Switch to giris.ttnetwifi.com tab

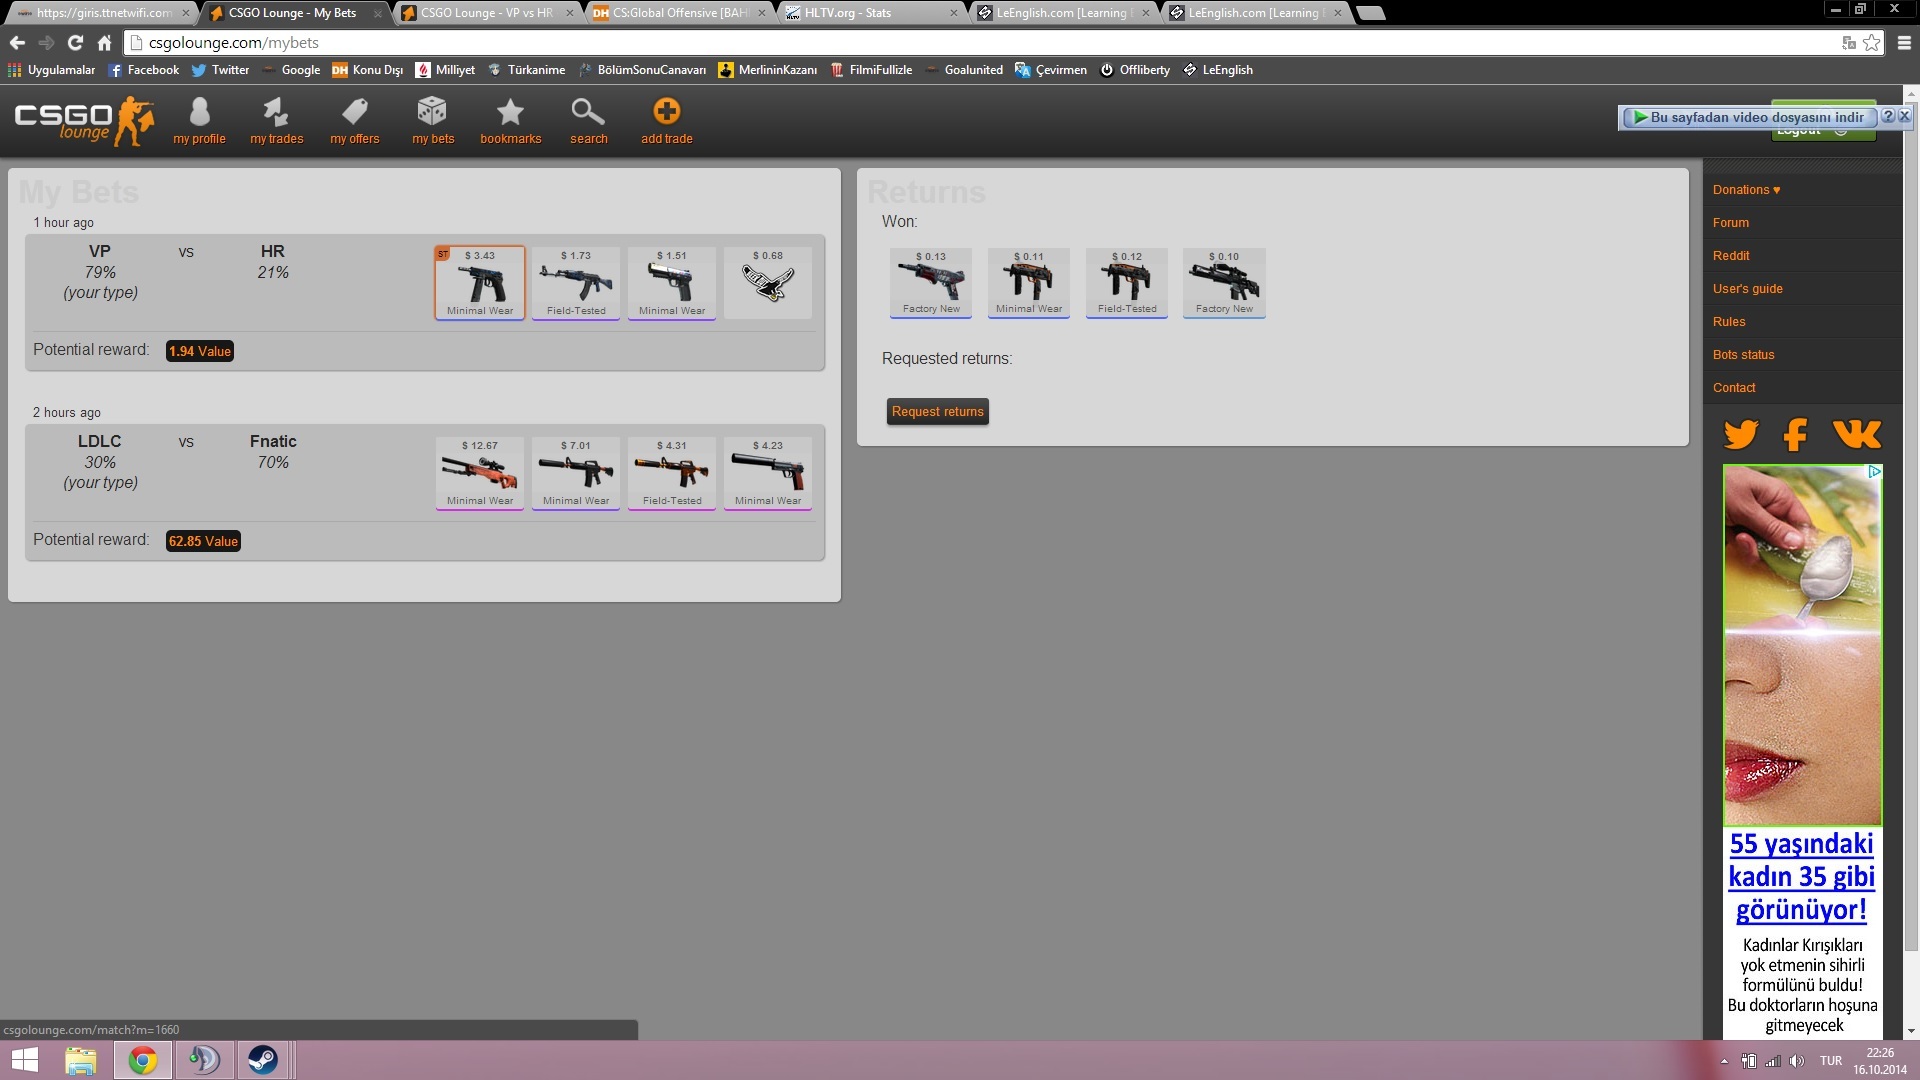[104, 13]
